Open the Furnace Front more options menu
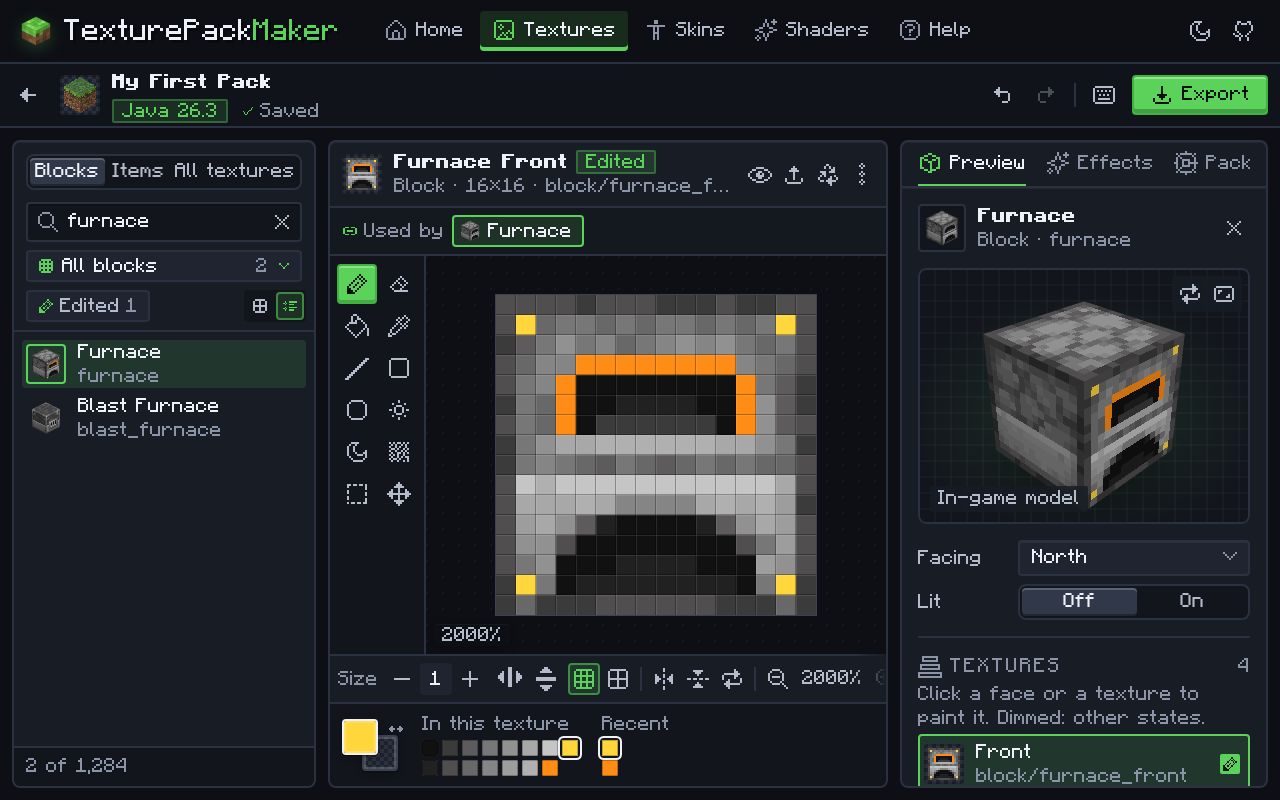The image size is (1280, 800). [x=862, y=175]
